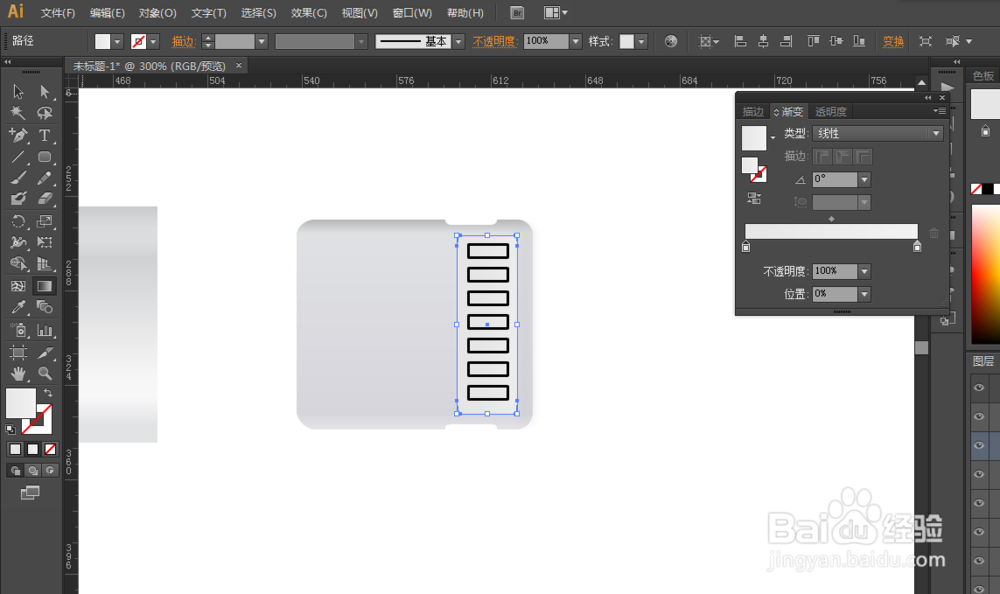Screen dimensions: 1000x594
Task: Select the Gradient tool in toolbox
Action: (x=44, y=286)
